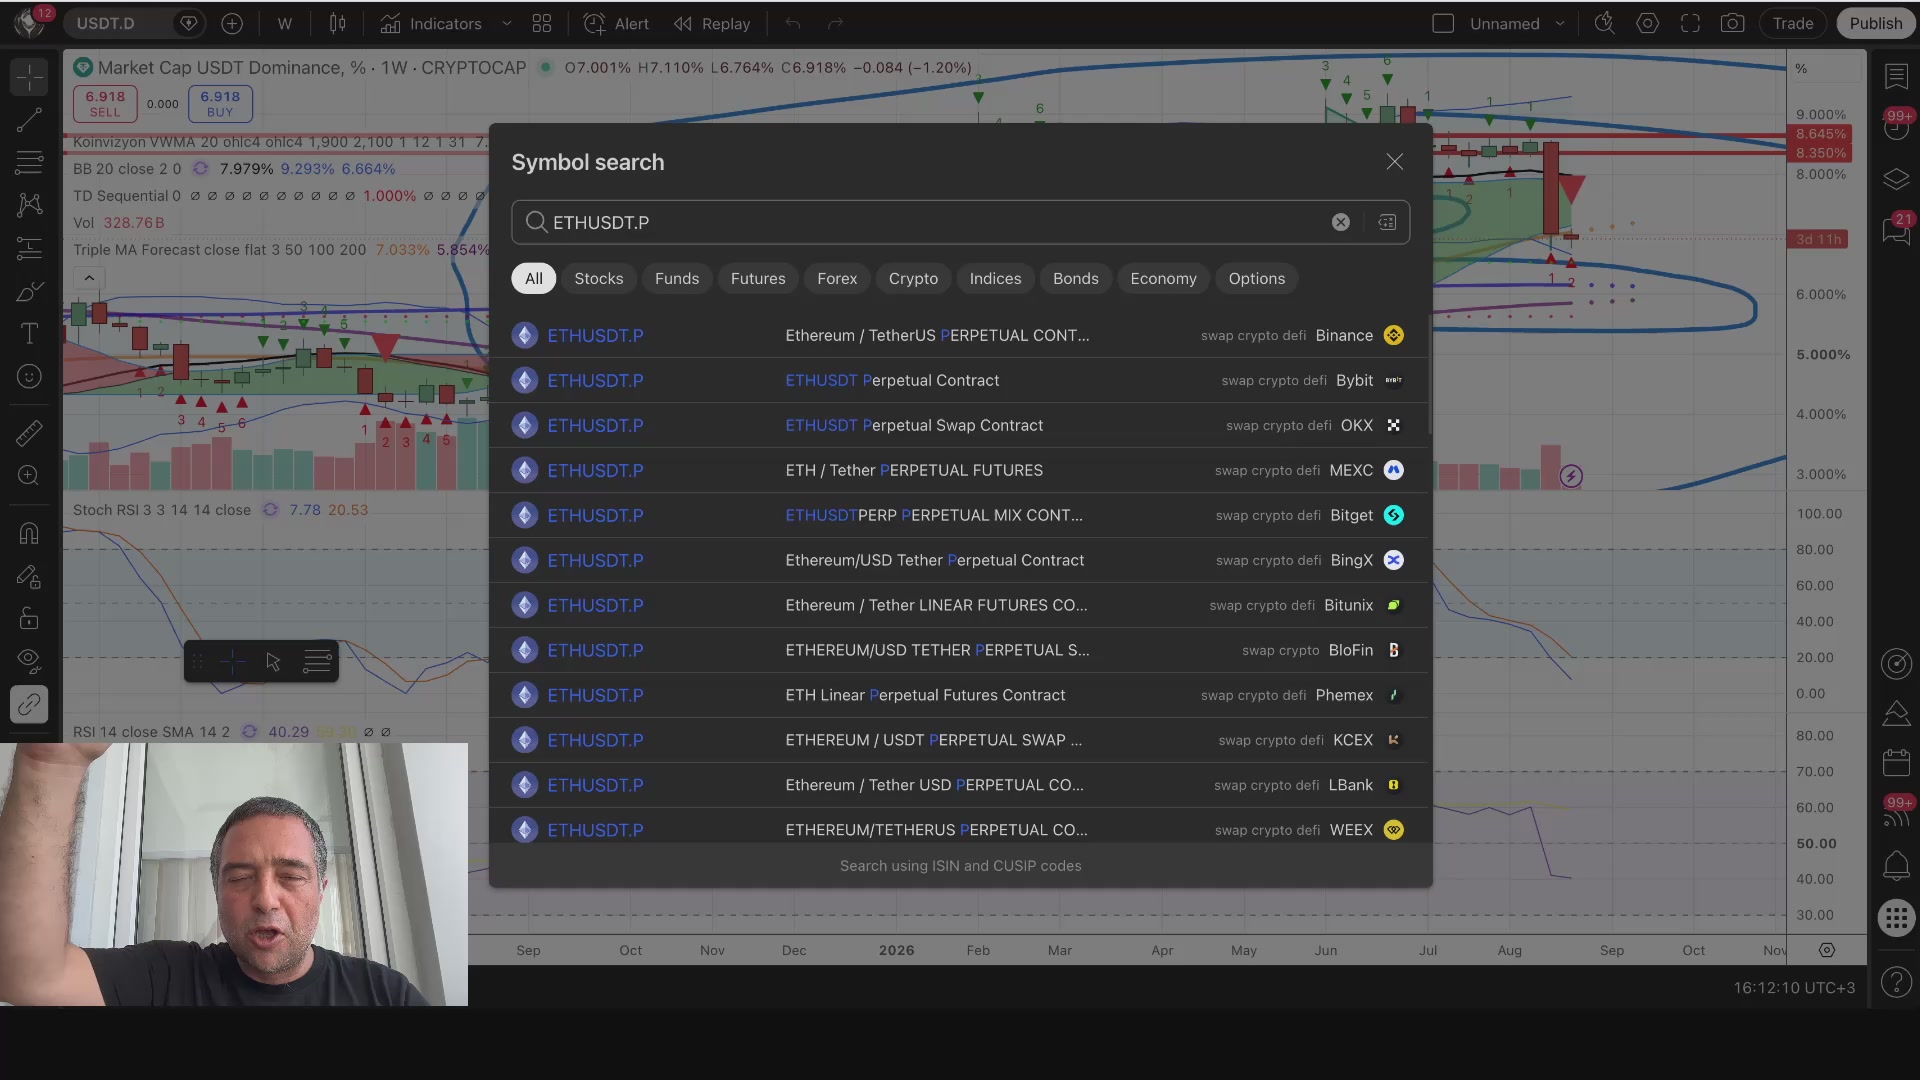1920x1080 pixels.
Task: Select the Bonds filter tab
Action: coord(1076,279)
